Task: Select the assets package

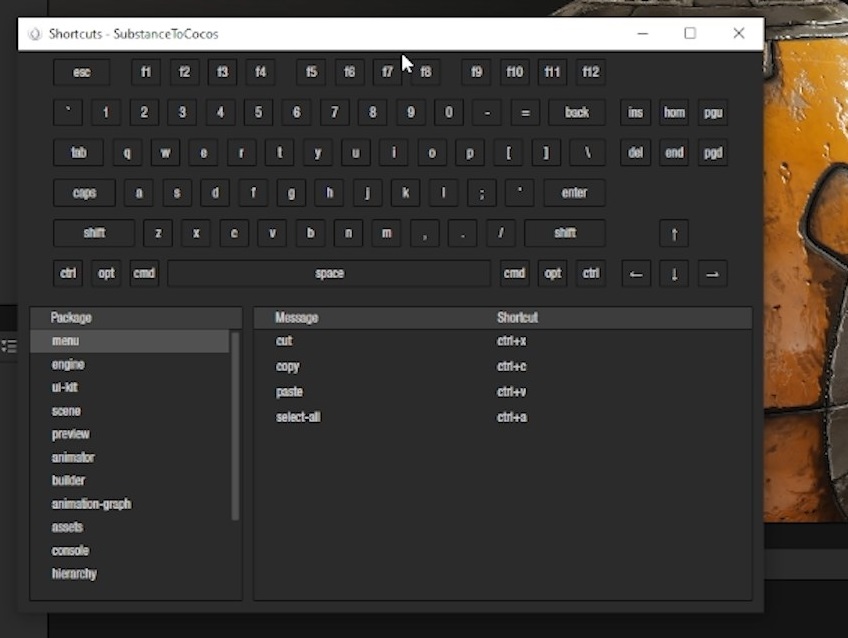Action: pyautogui.click(x=67, y=527)
